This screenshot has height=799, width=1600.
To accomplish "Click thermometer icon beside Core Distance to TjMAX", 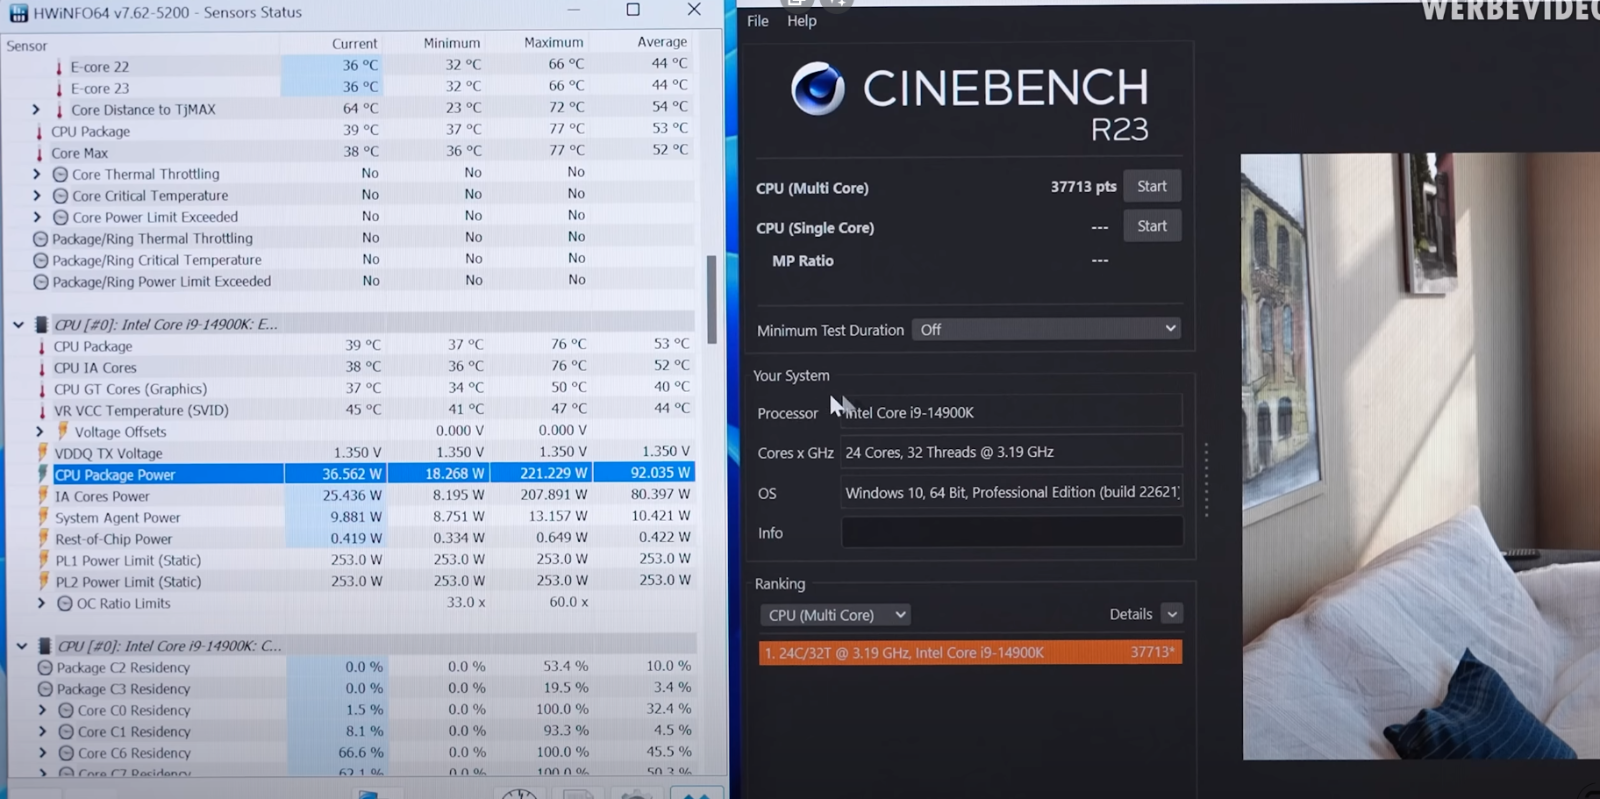I will 59,110.
